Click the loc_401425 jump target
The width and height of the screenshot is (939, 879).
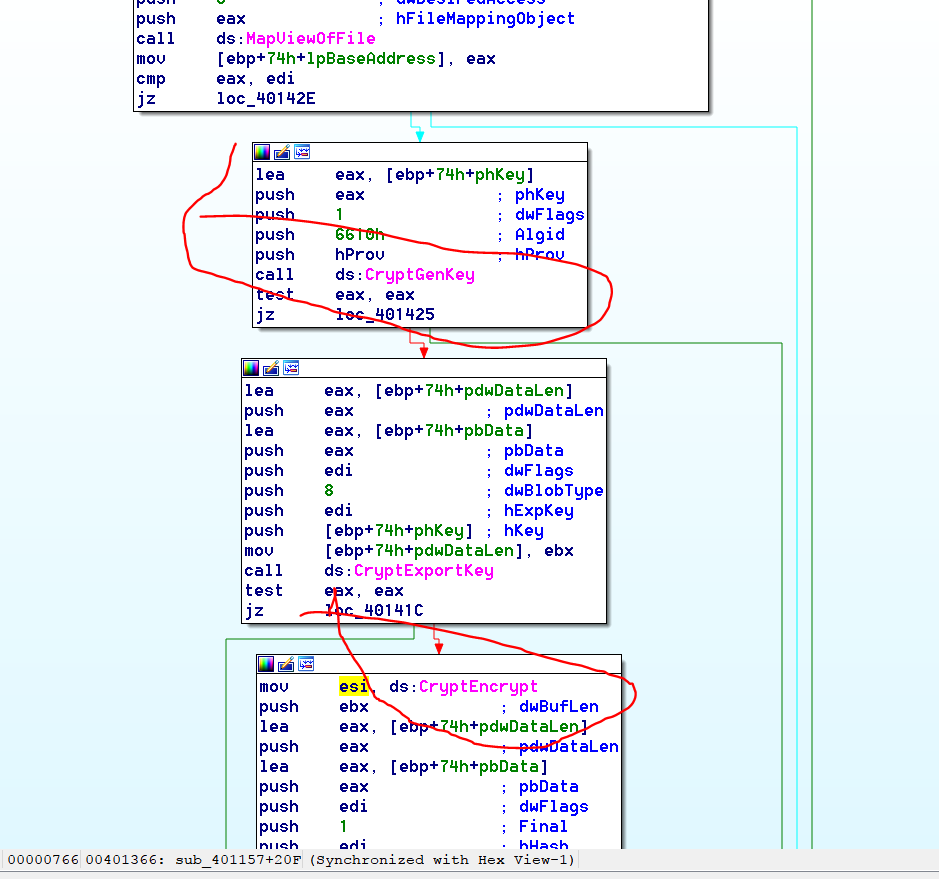[385, 315]
